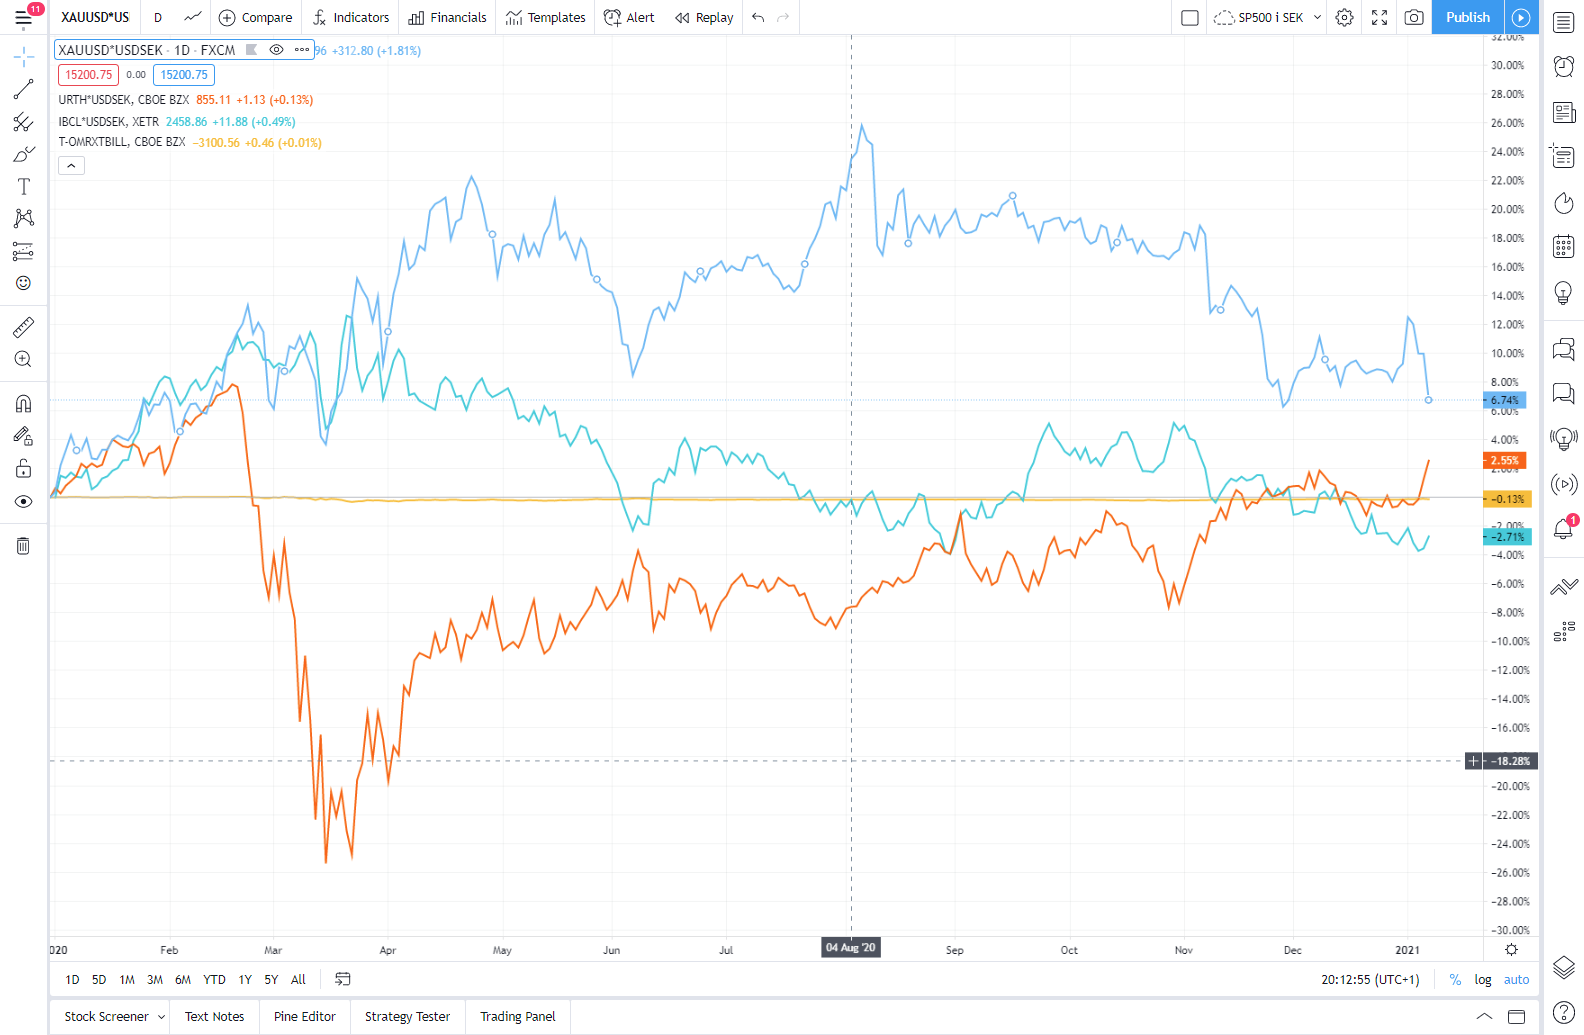
Task: Enter fullscreen mode
Action: [1379, 17]
